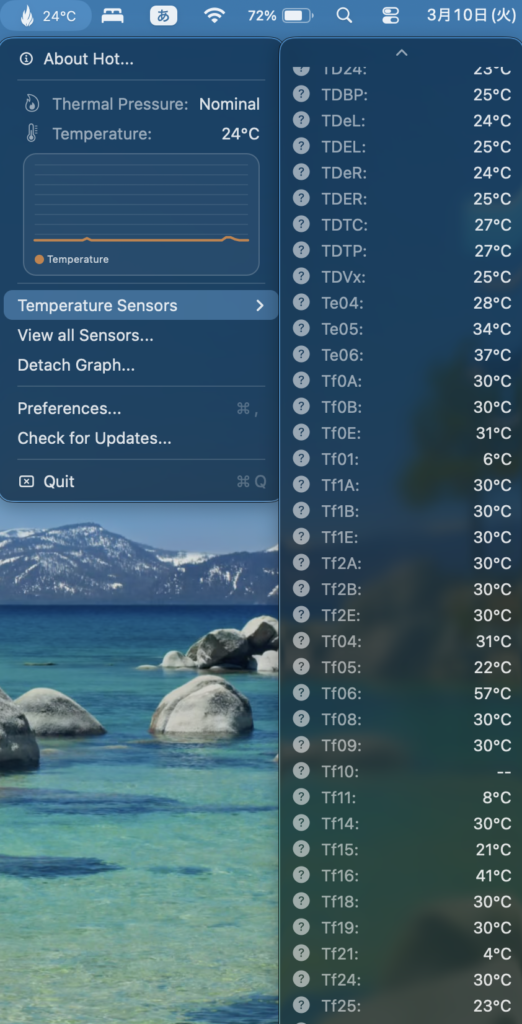Click the Hot flame icon in menu bar
This screenshot has width=522, height=1024.
point(27,16)
